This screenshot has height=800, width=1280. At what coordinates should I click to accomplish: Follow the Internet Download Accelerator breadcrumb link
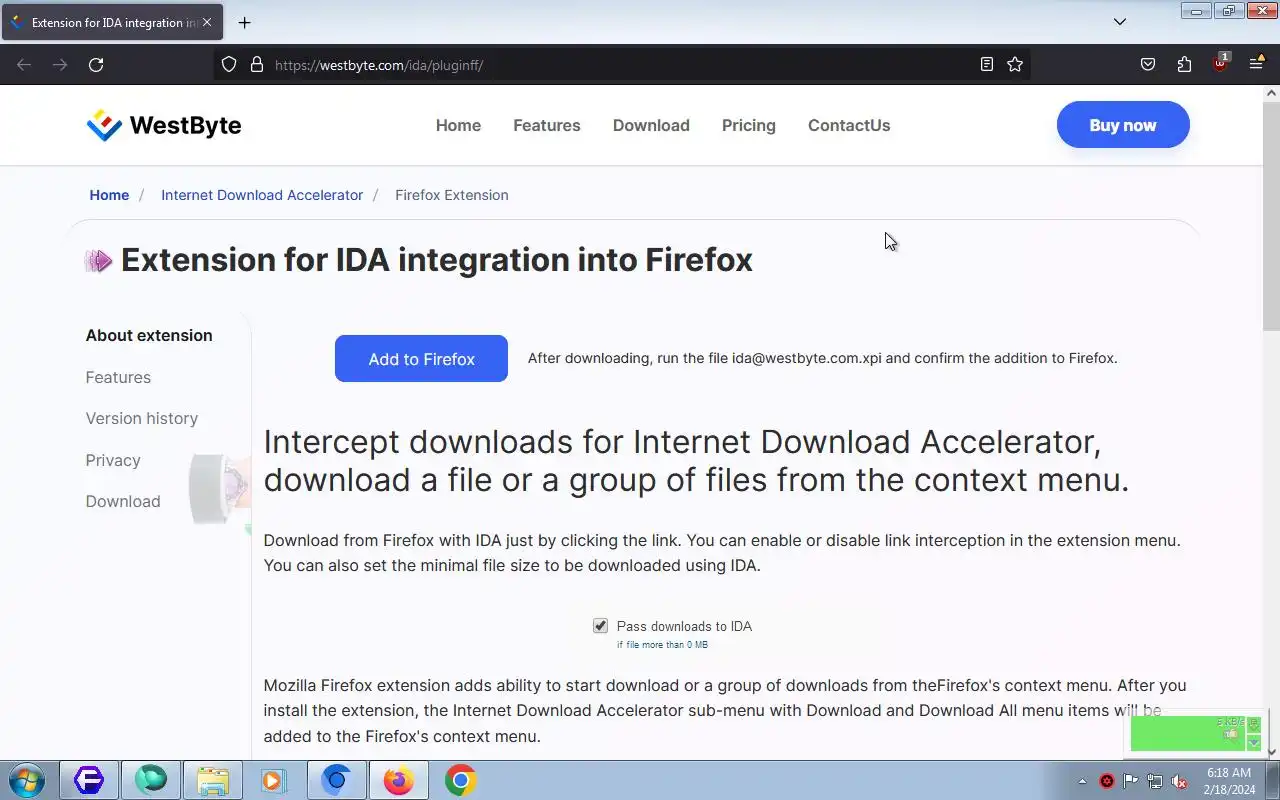pyautogui.click(x=262, y=195)
